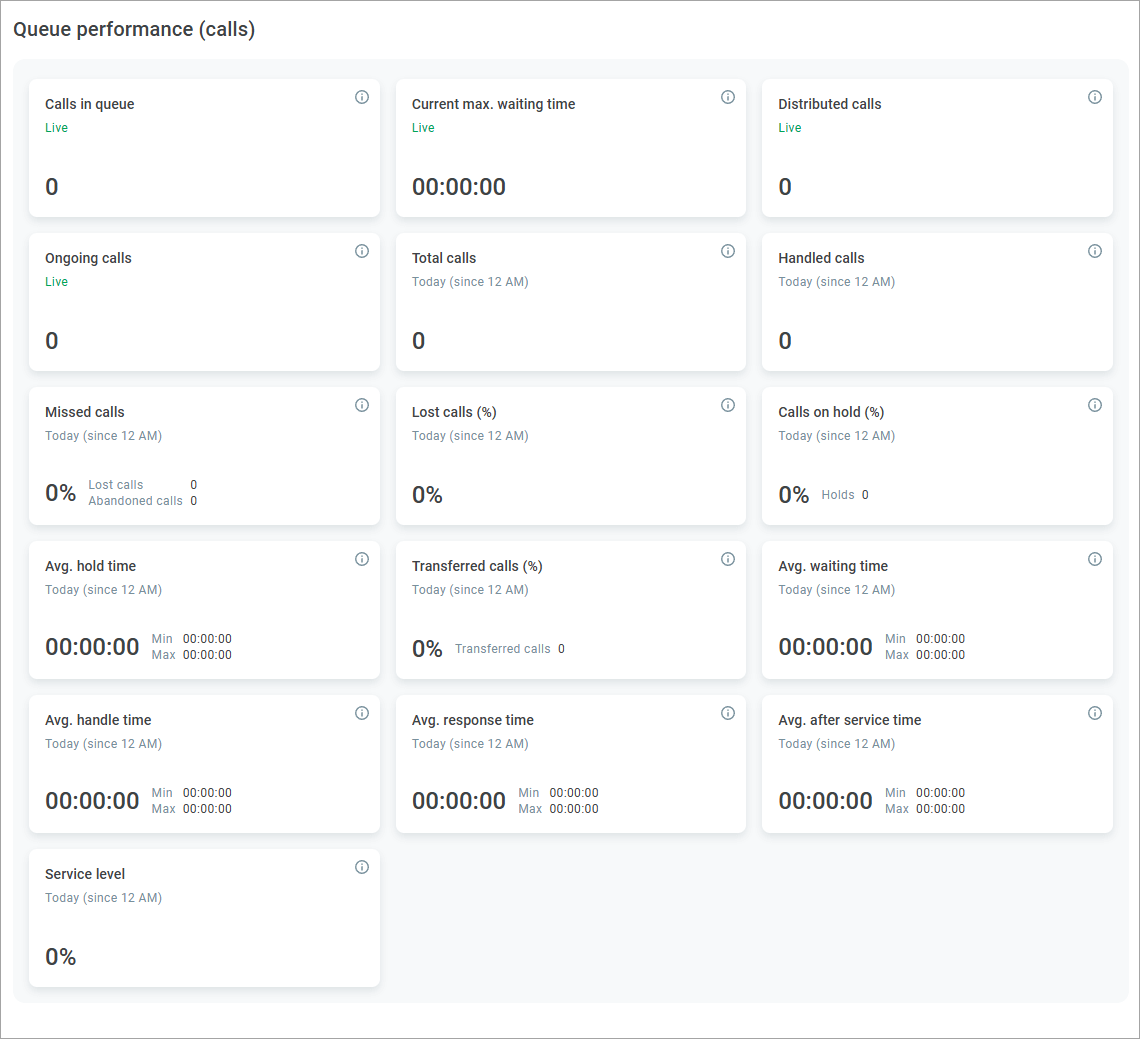The width and height of the screenshot is (1140, 1039).
Task: Open the Total calls info icon
Action: pyautogui.click(x=728, y=251)
